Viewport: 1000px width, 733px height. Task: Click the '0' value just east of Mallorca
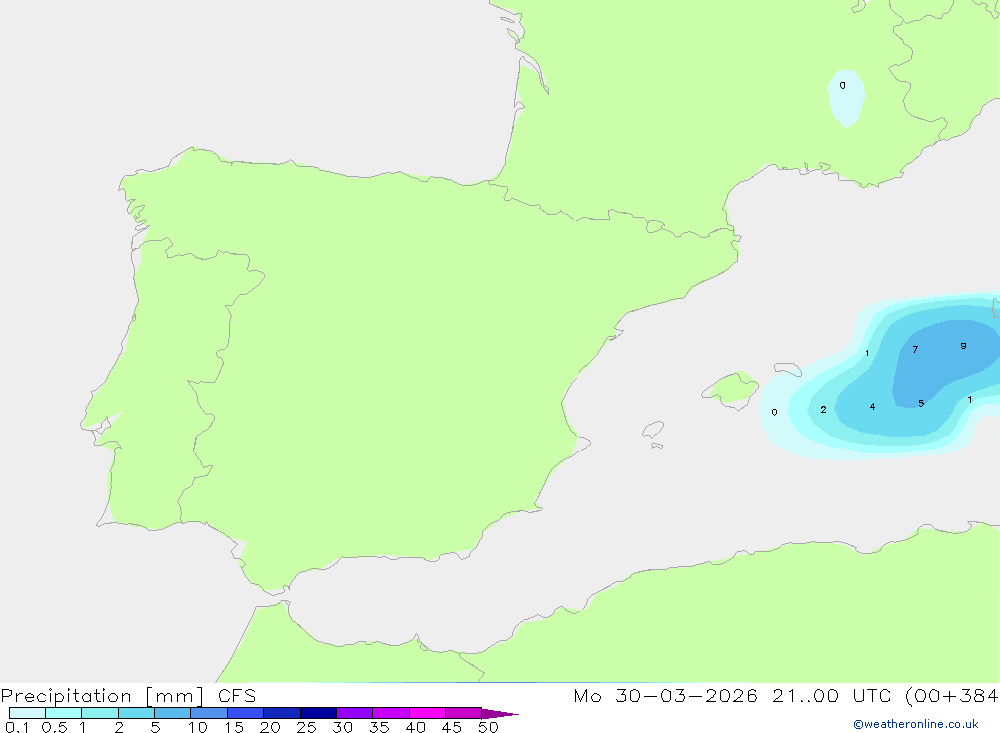pos(774,412)
